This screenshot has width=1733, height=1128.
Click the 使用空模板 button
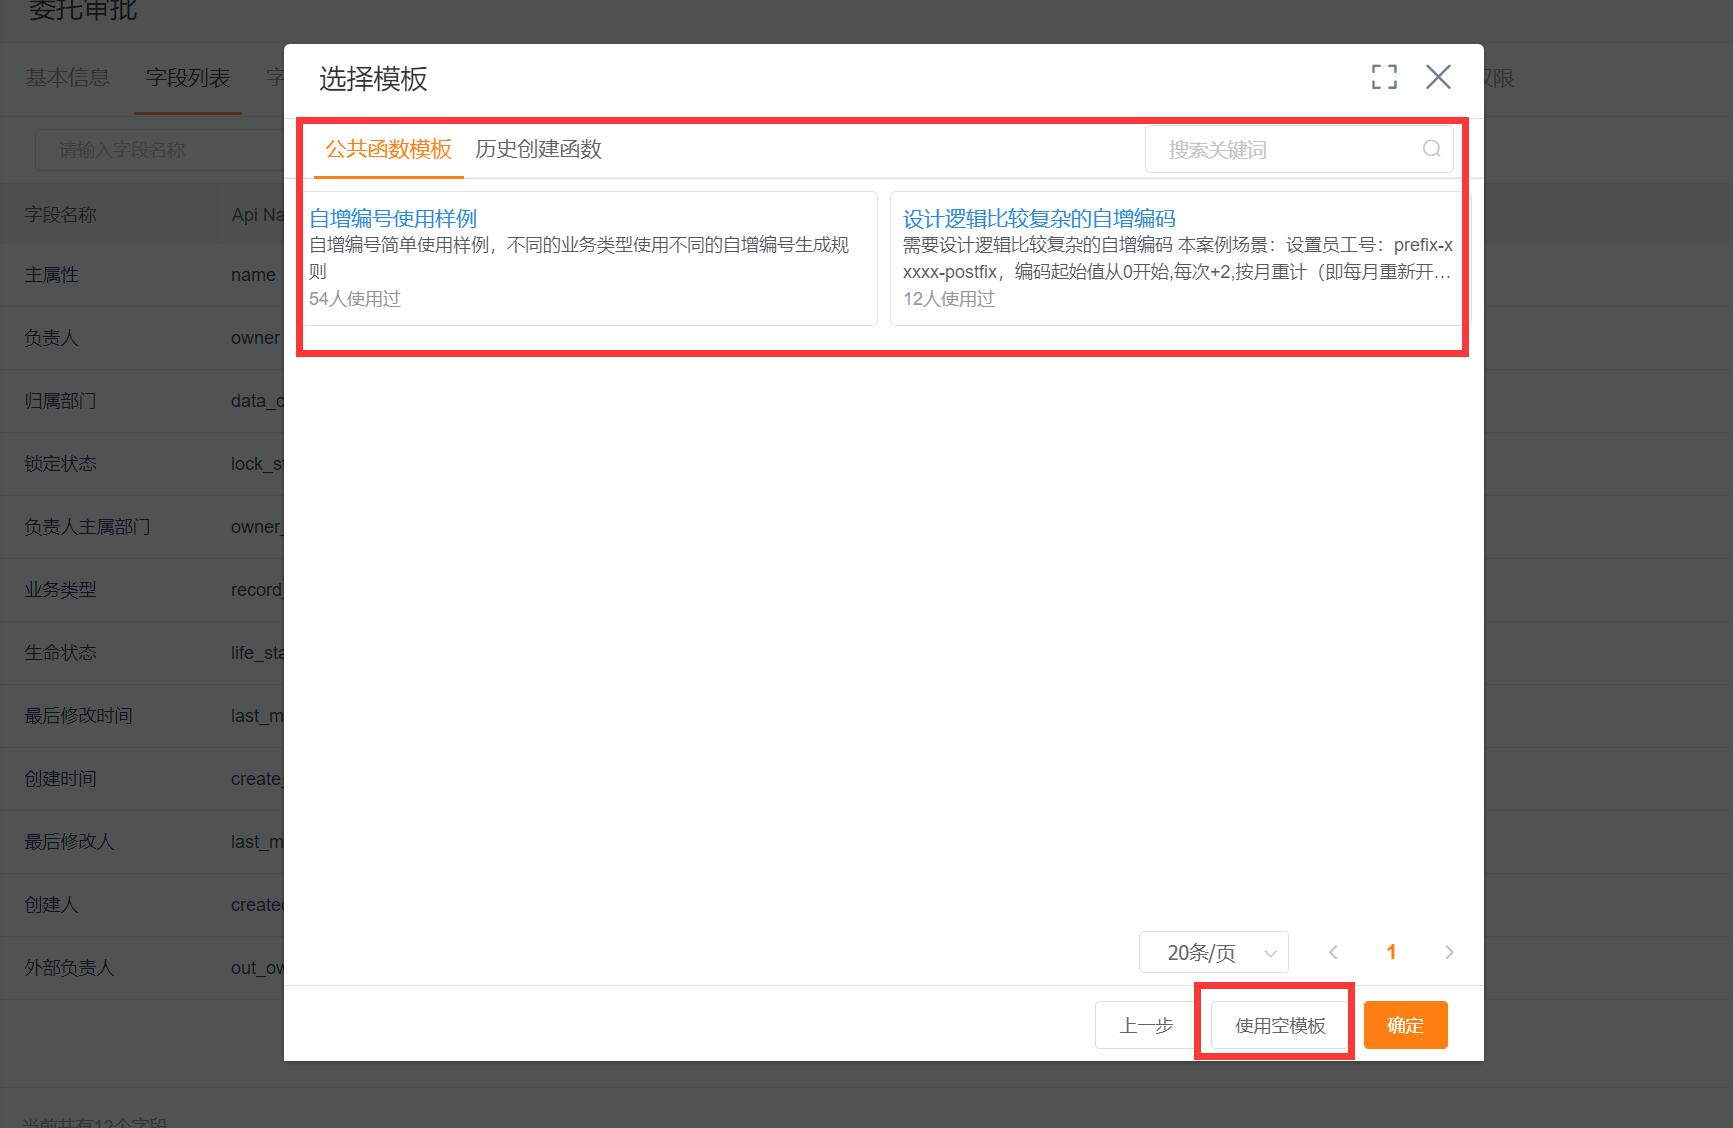click(1280, 1025)
